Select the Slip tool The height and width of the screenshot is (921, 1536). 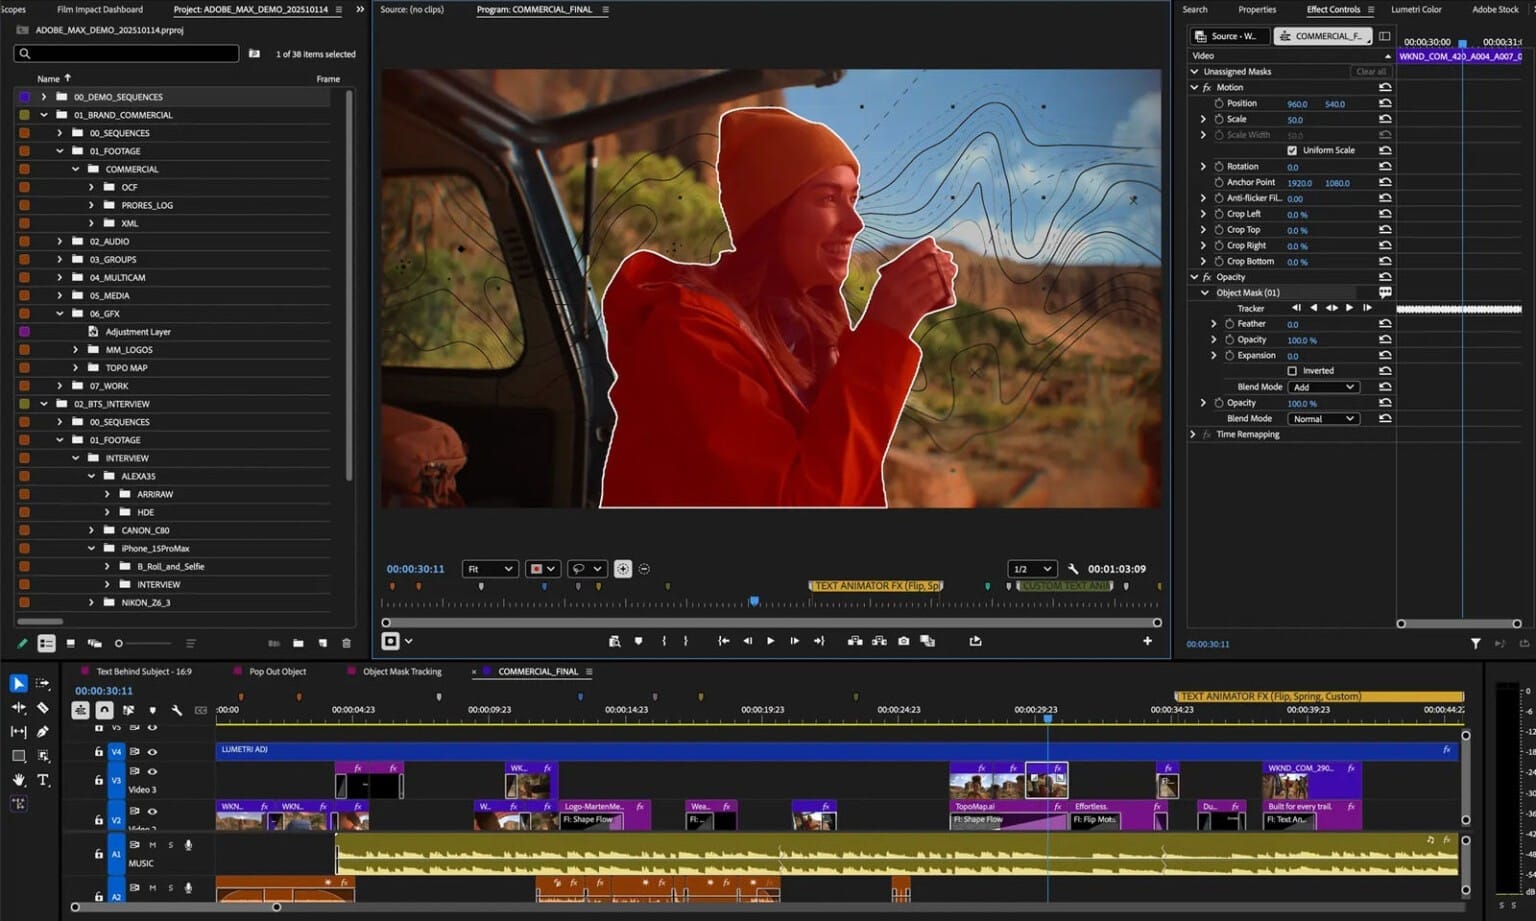coord(18,731)
